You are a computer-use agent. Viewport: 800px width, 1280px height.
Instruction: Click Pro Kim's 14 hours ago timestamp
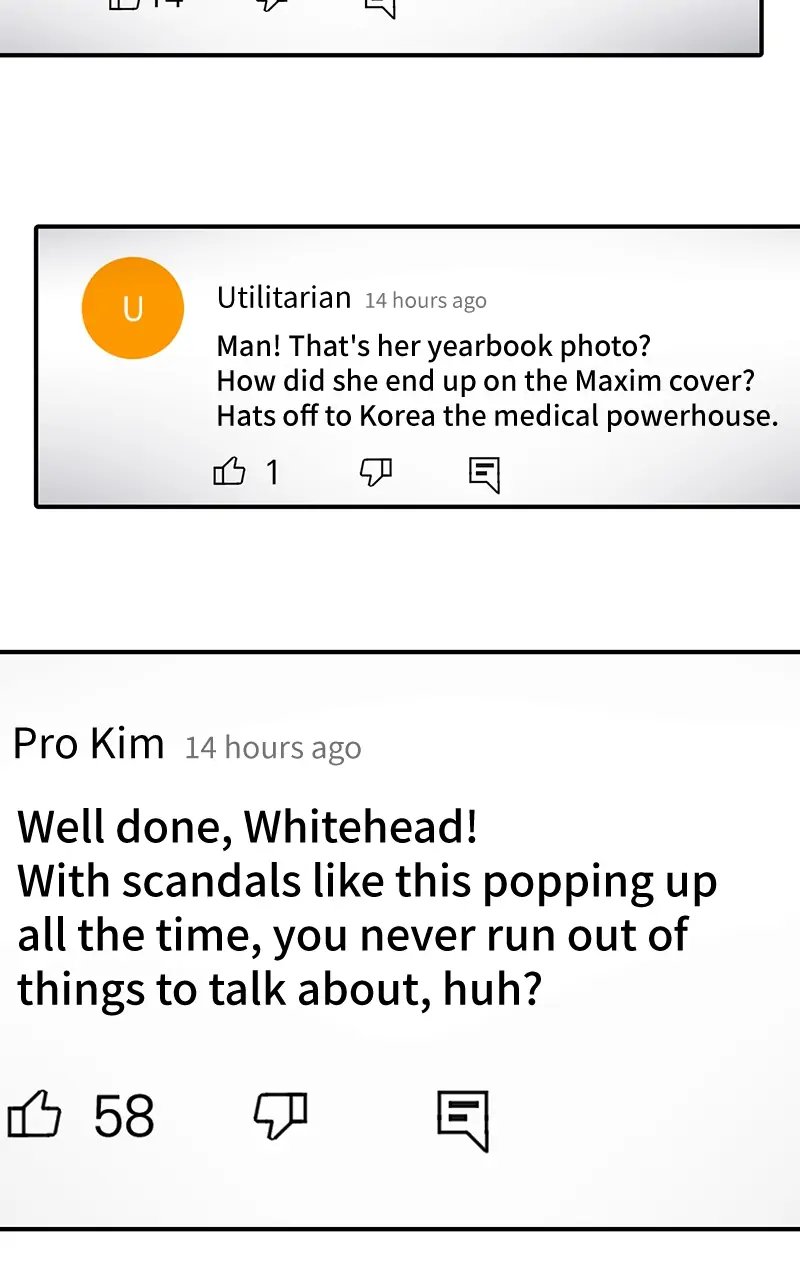pos(273,748)
